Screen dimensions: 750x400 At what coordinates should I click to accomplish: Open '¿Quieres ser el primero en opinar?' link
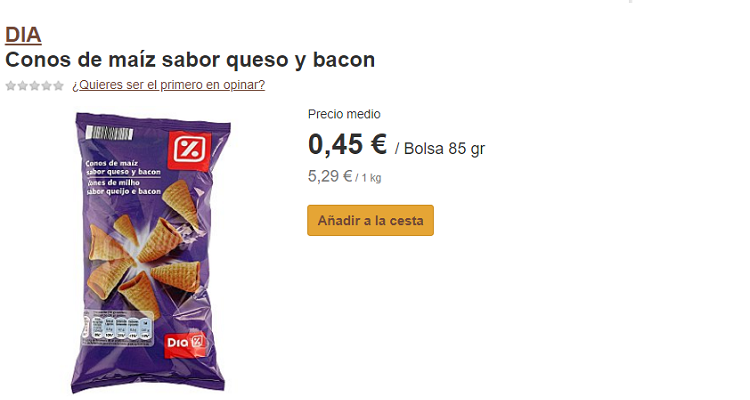point(168,85)
